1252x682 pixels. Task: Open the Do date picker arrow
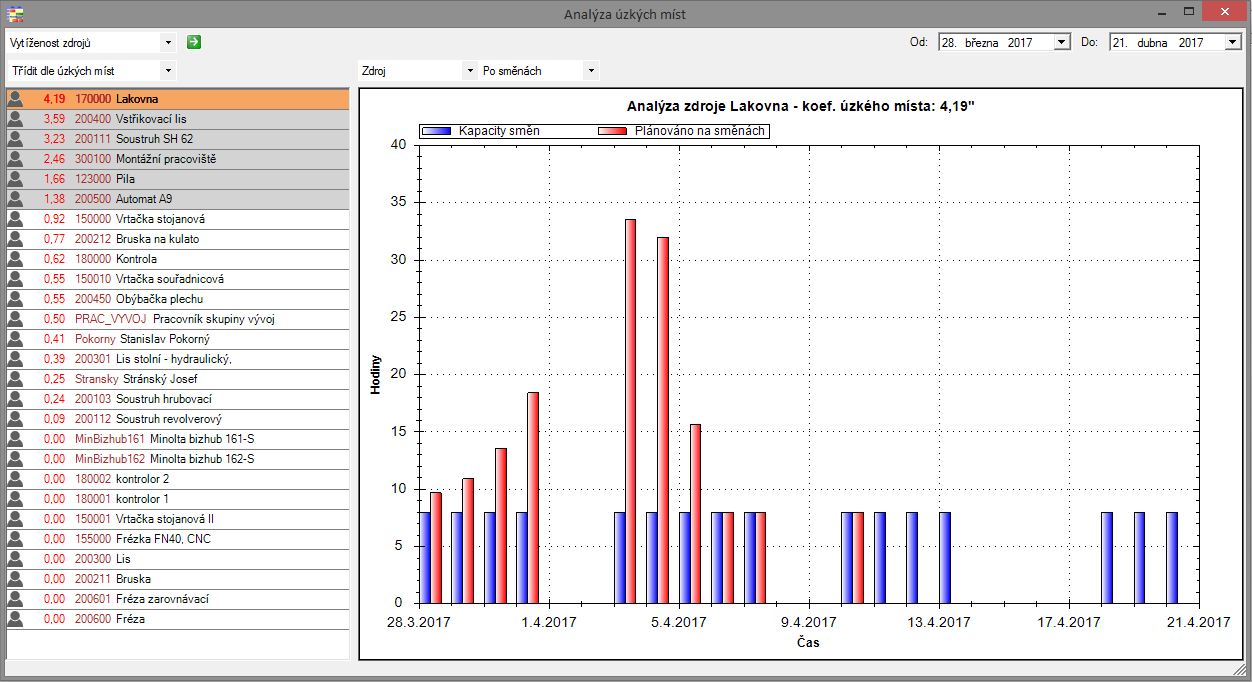1233,42
